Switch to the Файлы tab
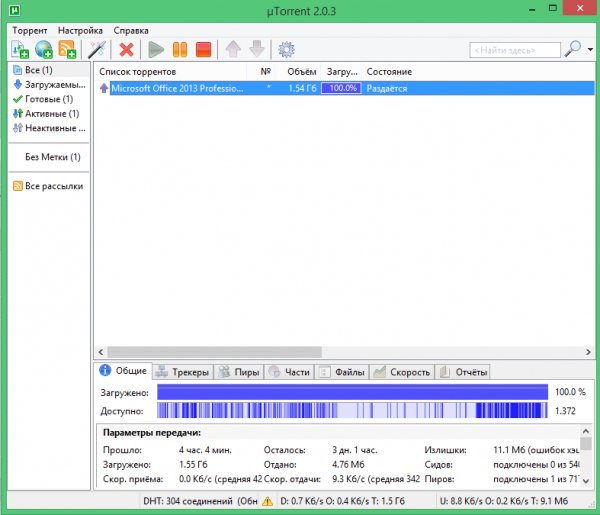Image resolution: width=600 pixels, height=515 pixels. [342, 372]
